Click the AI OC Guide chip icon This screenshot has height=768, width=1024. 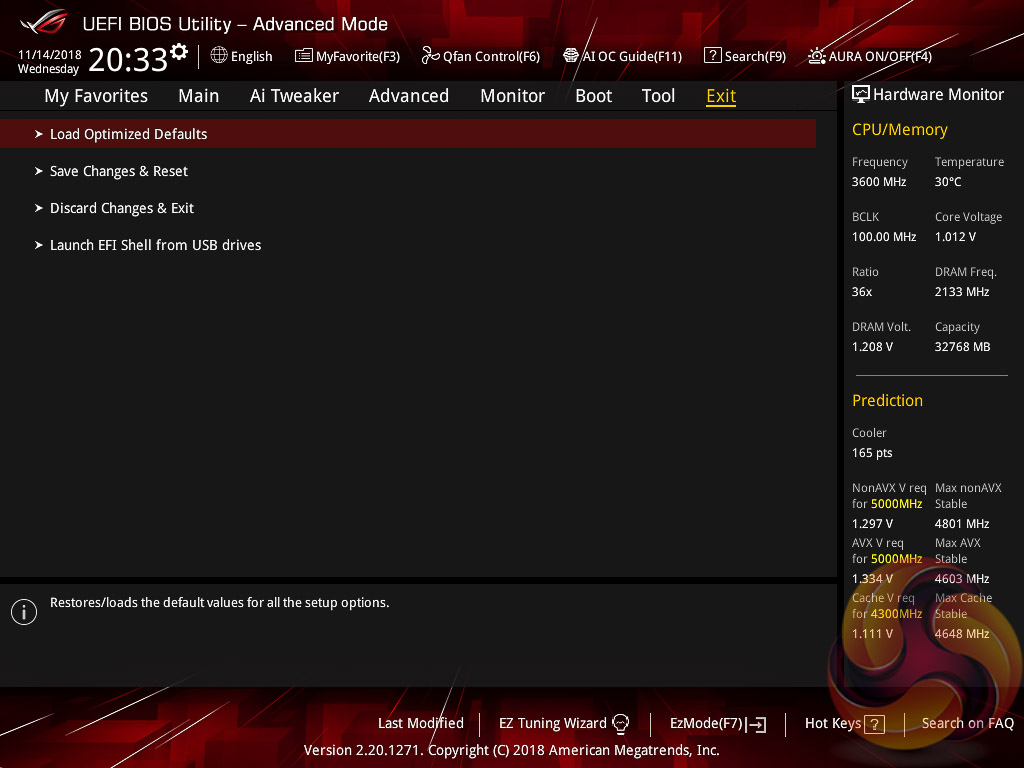571,56
